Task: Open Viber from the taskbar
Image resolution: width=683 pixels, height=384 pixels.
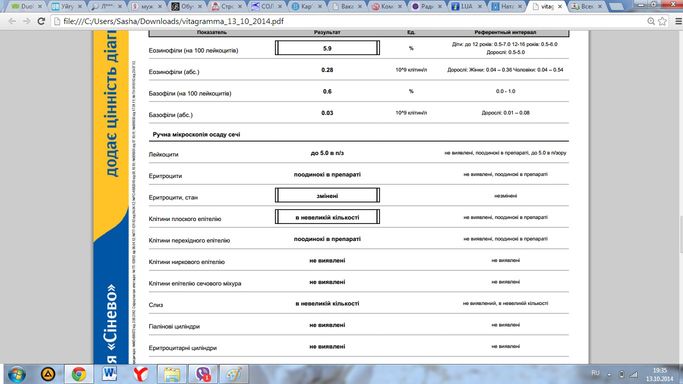Action: pos(203,374)
